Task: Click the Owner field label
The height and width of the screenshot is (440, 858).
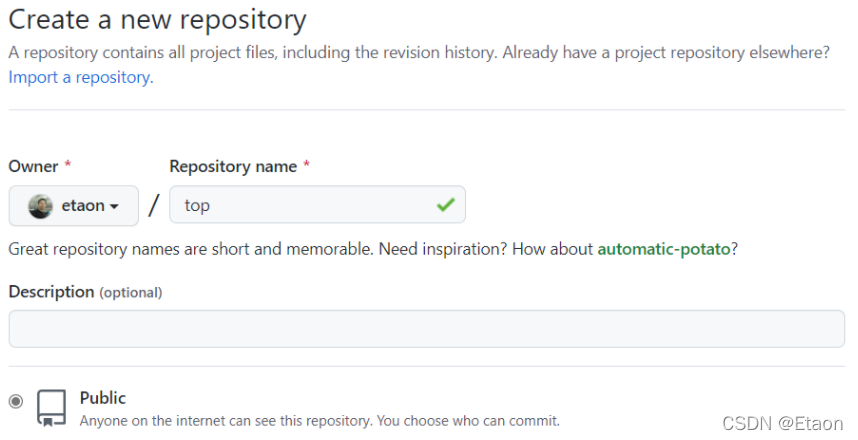Action: tap(34, 166)
